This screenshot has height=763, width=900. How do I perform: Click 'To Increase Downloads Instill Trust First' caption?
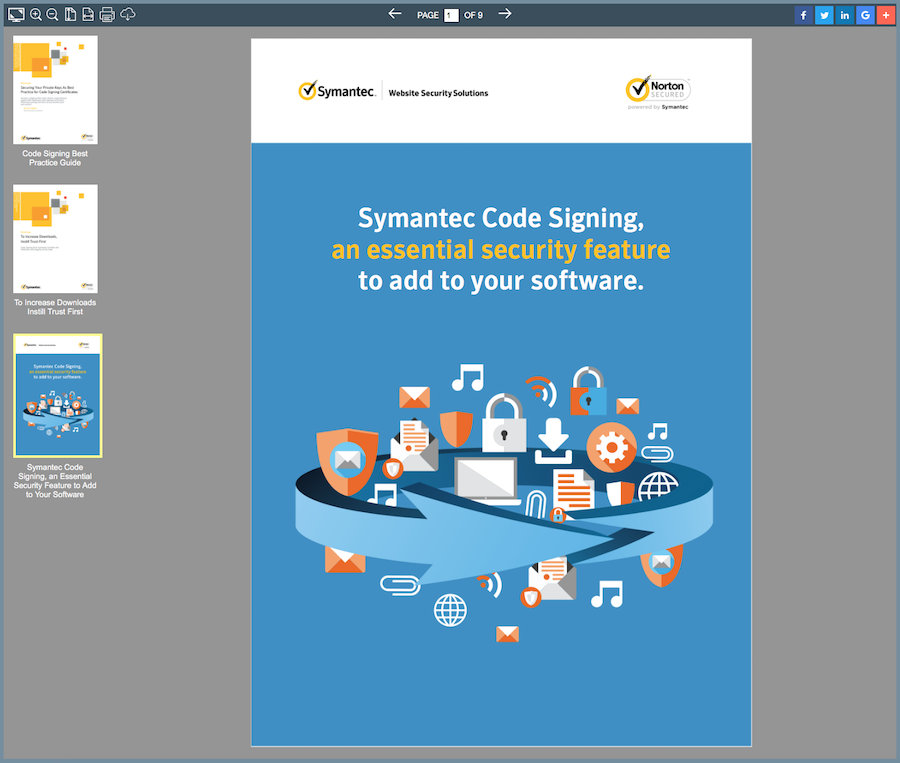click(55, 307)
